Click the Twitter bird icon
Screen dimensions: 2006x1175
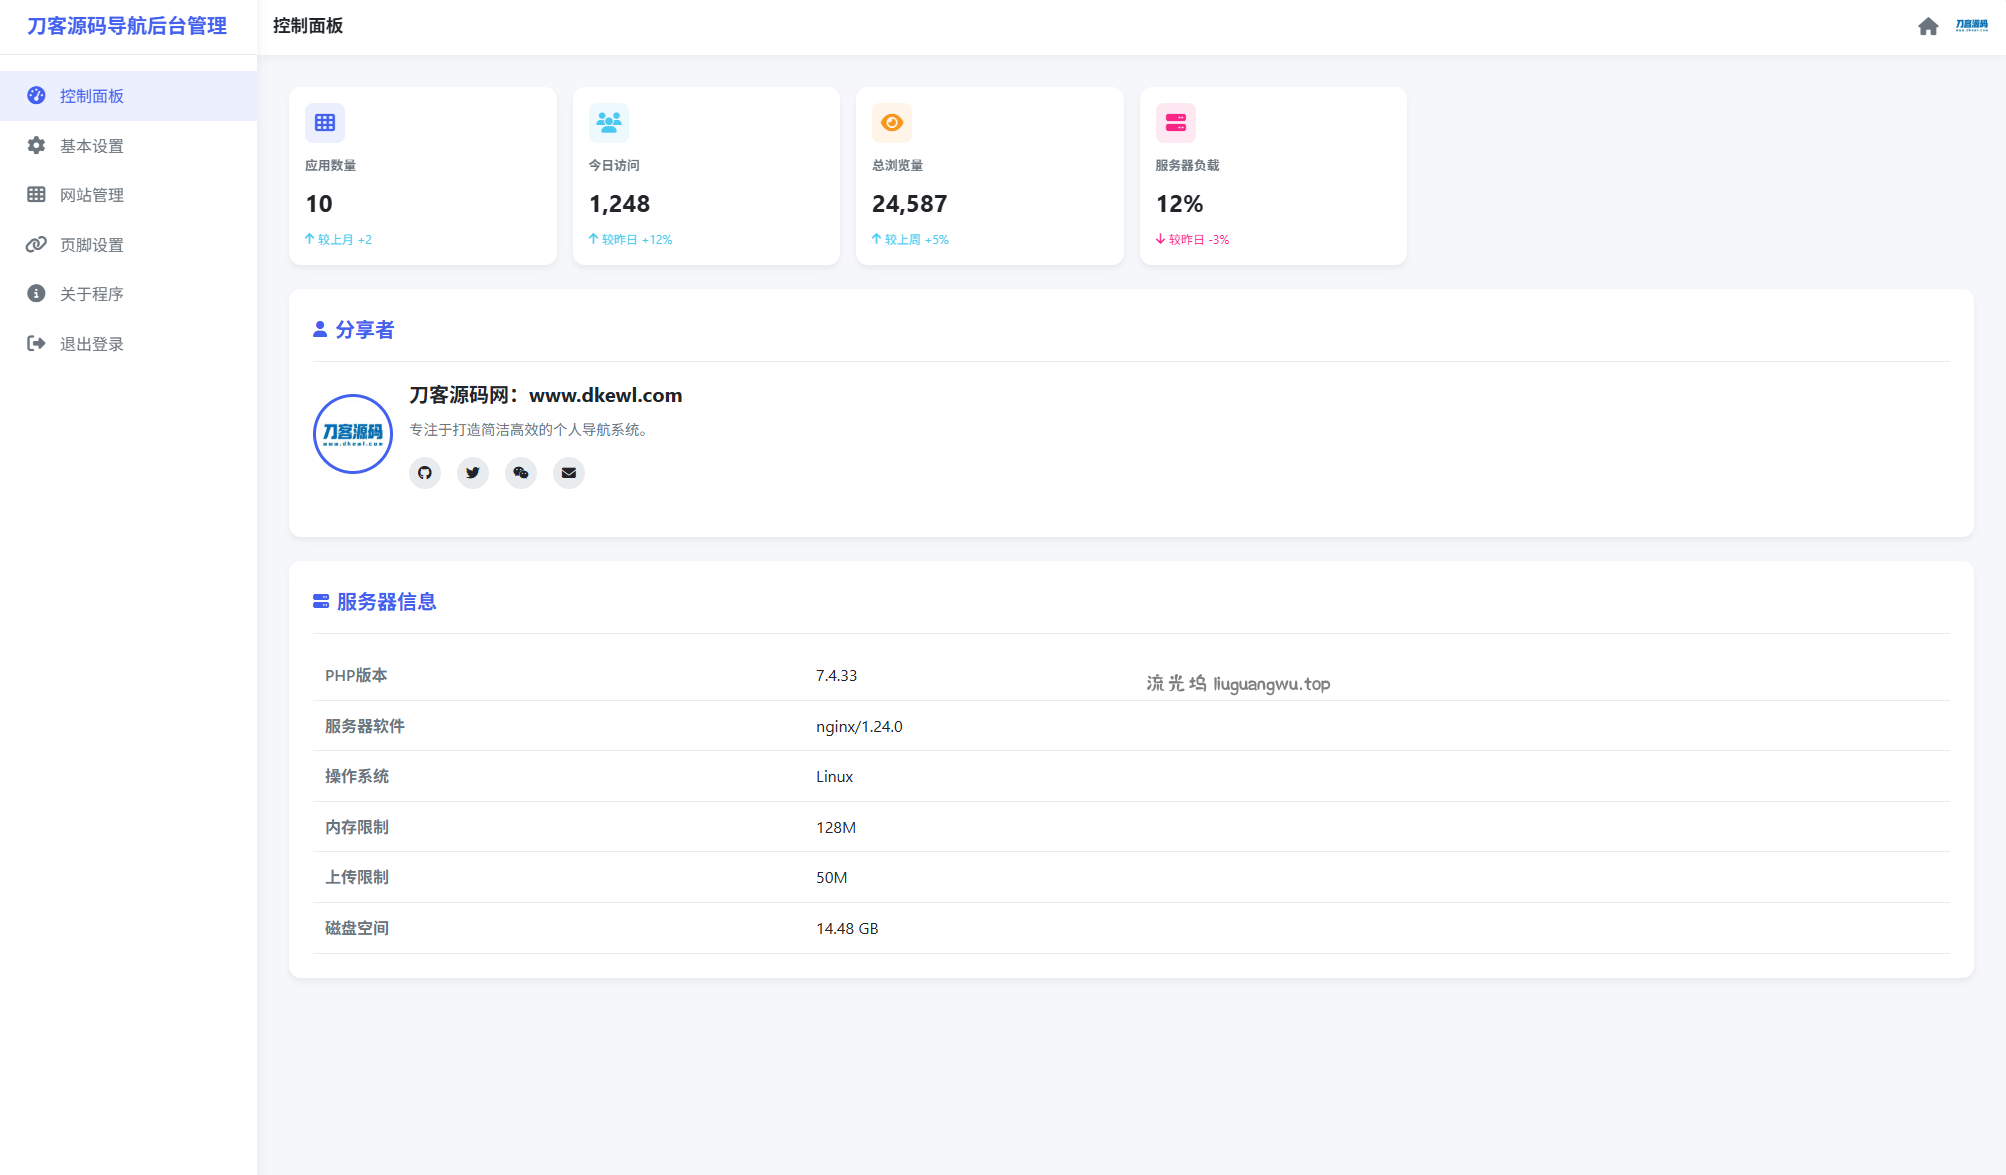[473, 473]
